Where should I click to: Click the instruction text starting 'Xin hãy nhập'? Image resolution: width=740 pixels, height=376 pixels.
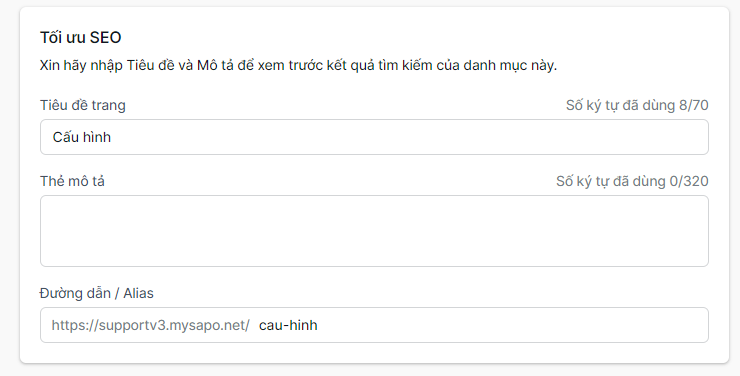coord(298,66)
